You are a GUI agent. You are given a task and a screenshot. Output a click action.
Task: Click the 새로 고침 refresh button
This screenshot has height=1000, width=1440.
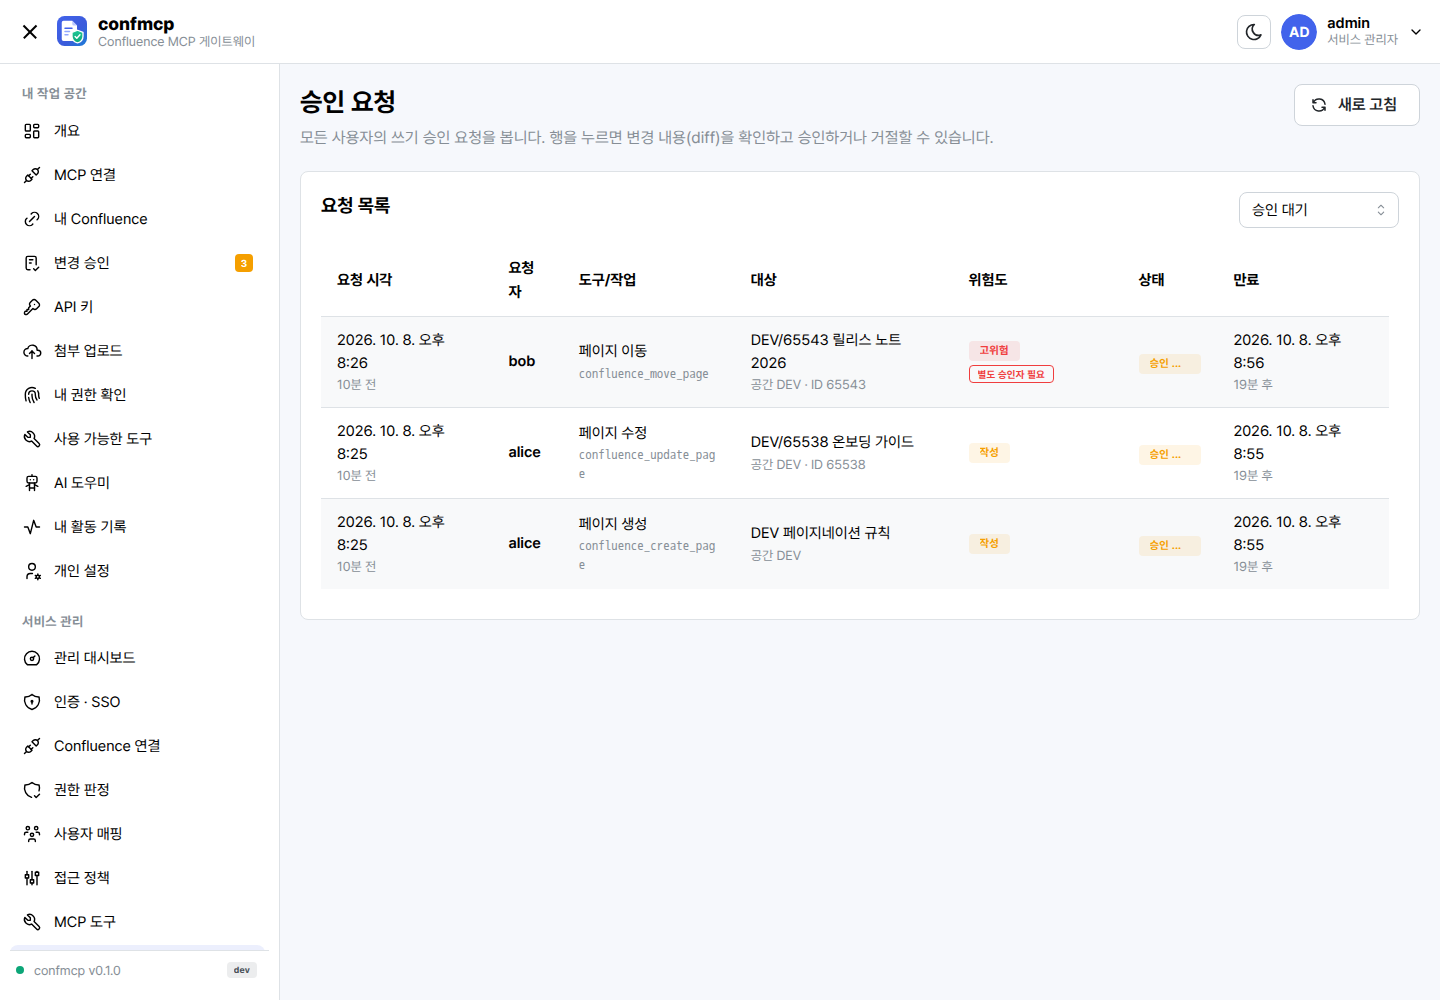(x=1356, y=105)
